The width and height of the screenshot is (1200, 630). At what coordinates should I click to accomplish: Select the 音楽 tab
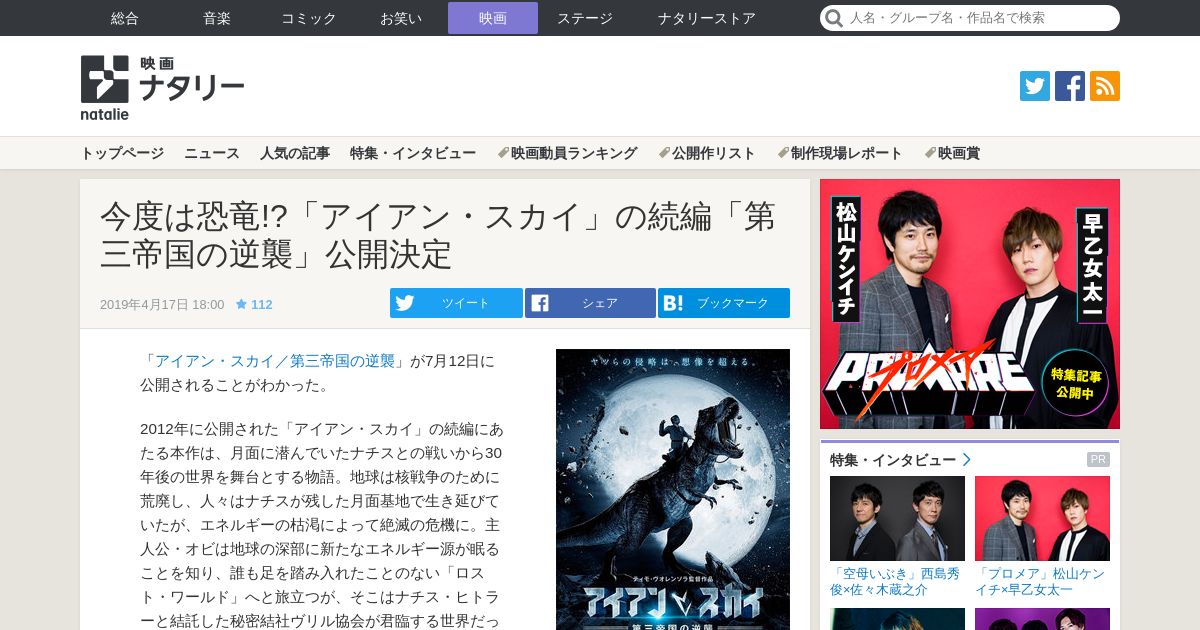217,18
